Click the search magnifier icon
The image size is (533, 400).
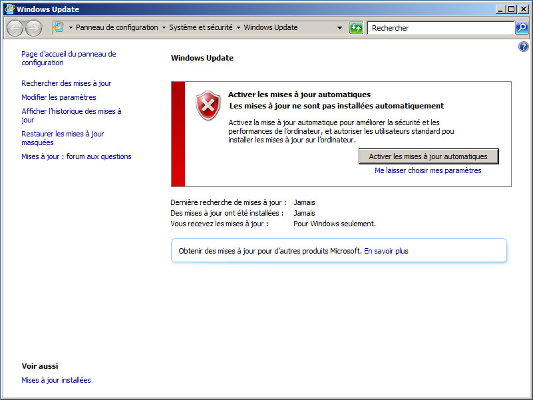(521, 28)
